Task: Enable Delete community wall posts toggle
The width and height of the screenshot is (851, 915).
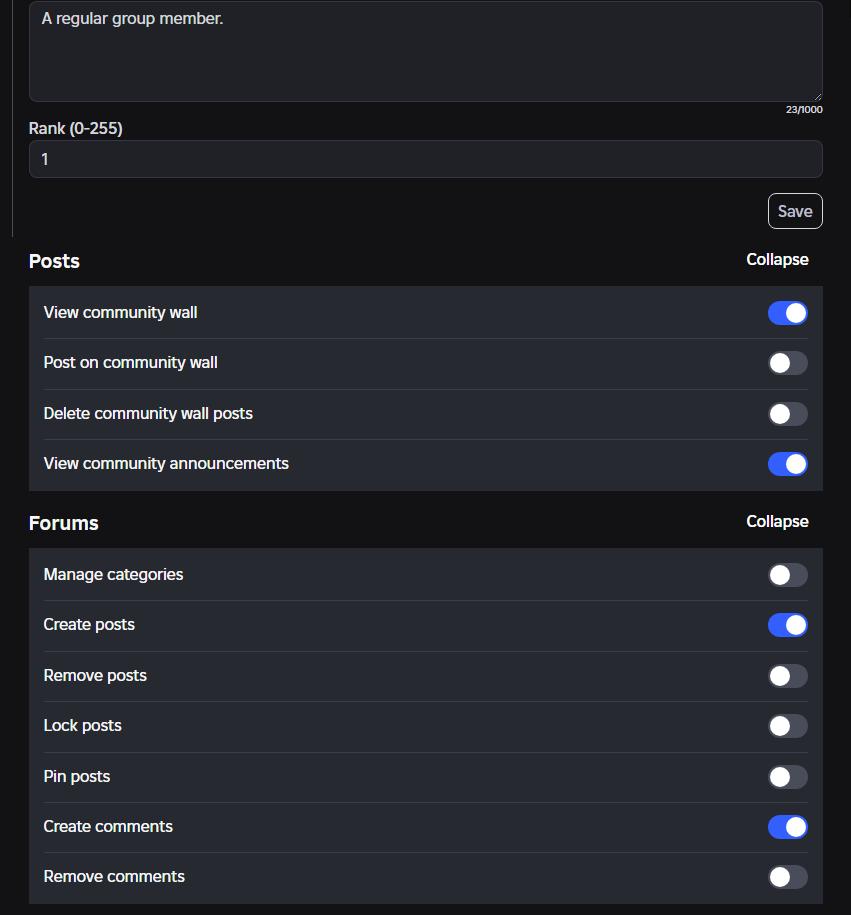Action: click(787, 414)
